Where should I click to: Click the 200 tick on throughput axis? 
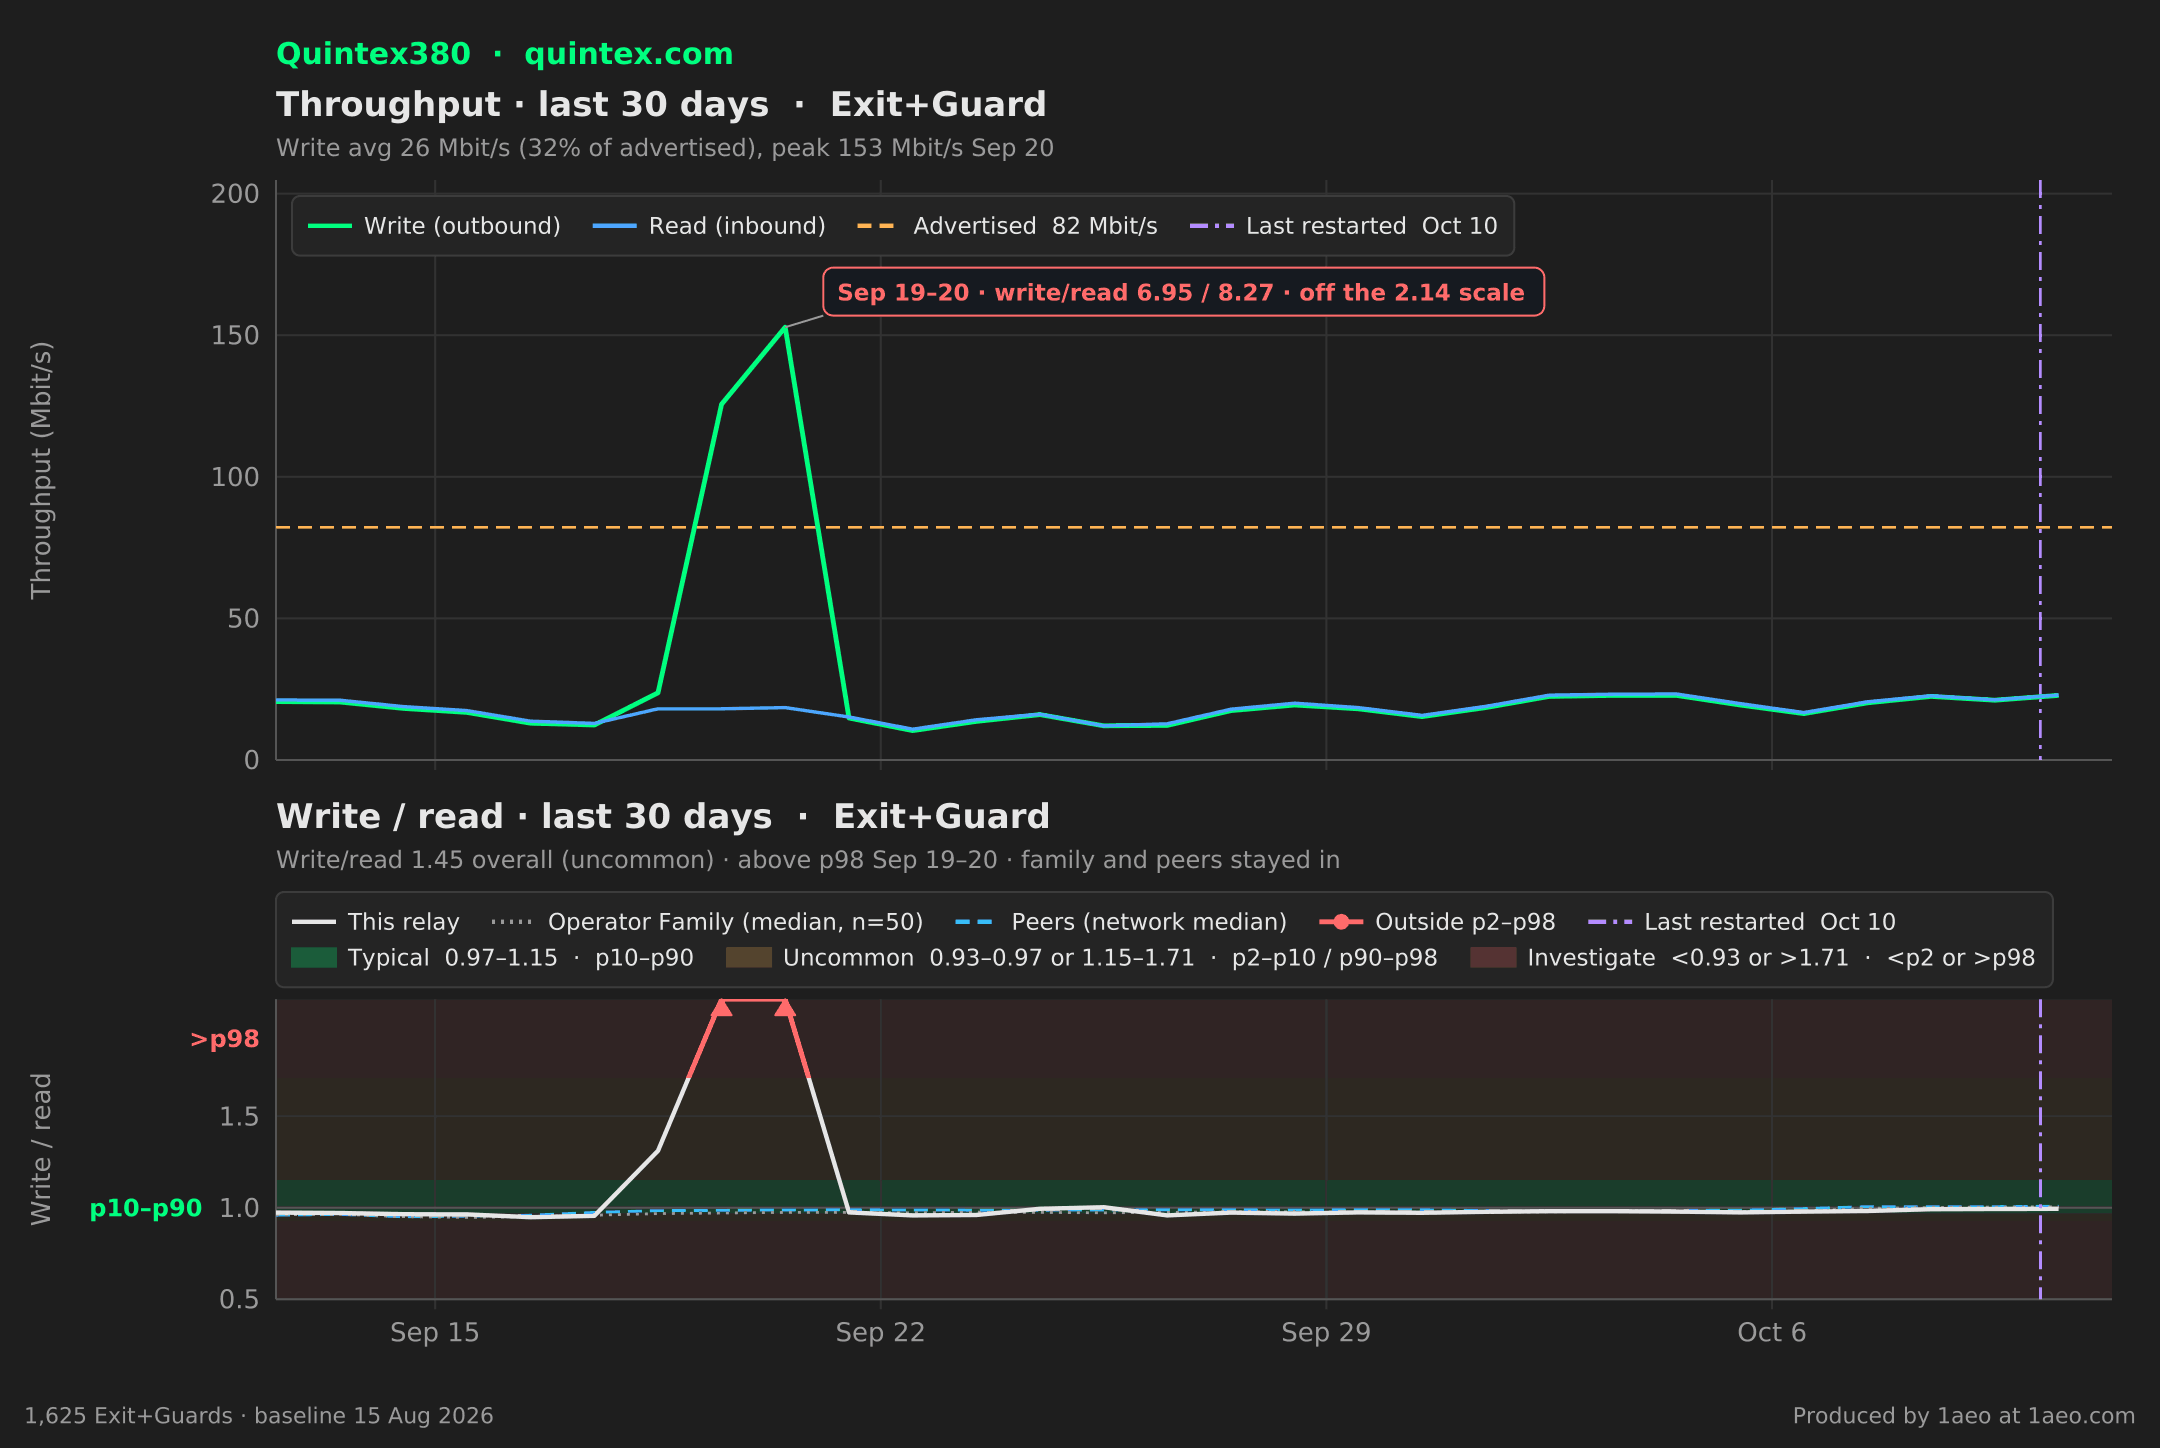pyautogui.click(x=235, y=194)
